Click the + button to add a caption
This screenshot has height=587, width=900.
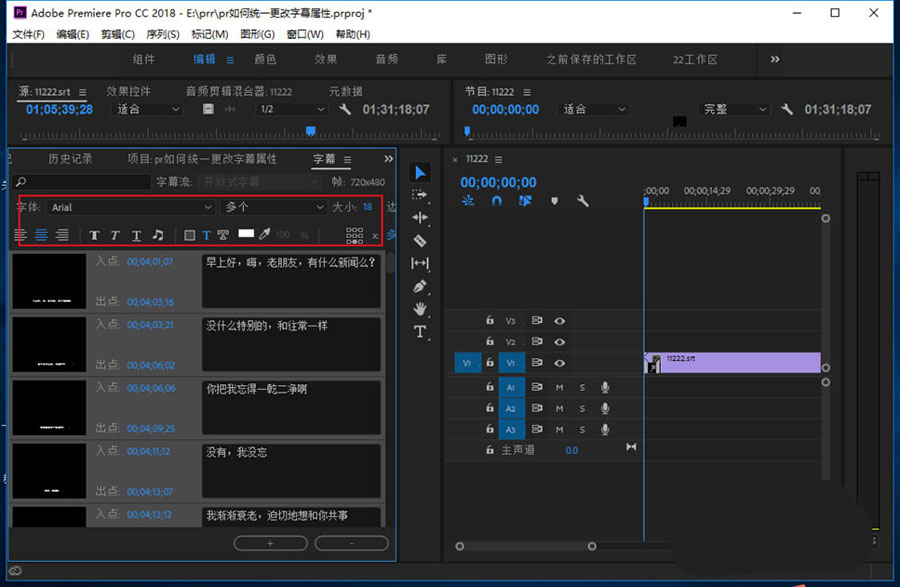coord(270,543)
